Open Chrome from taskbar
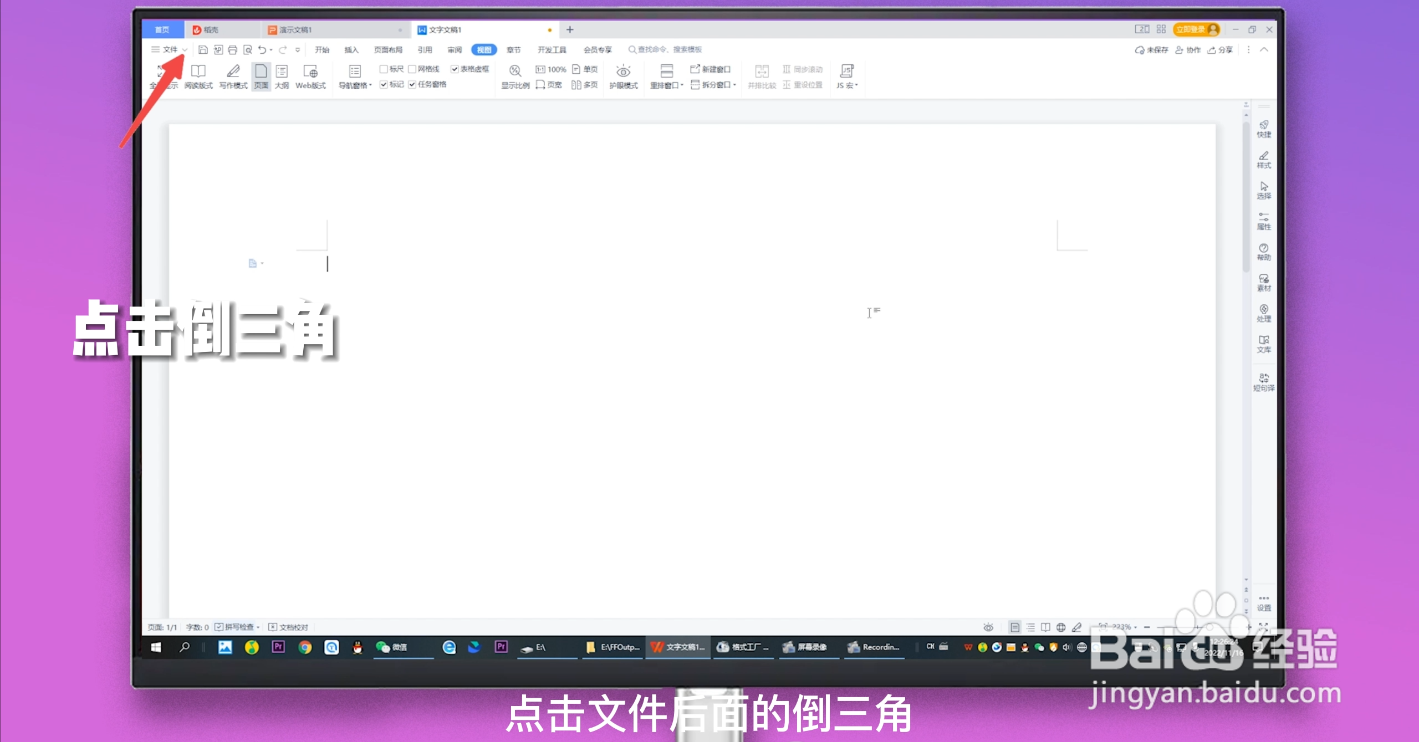Screen dimensions: 1419x742 point(305,647)
